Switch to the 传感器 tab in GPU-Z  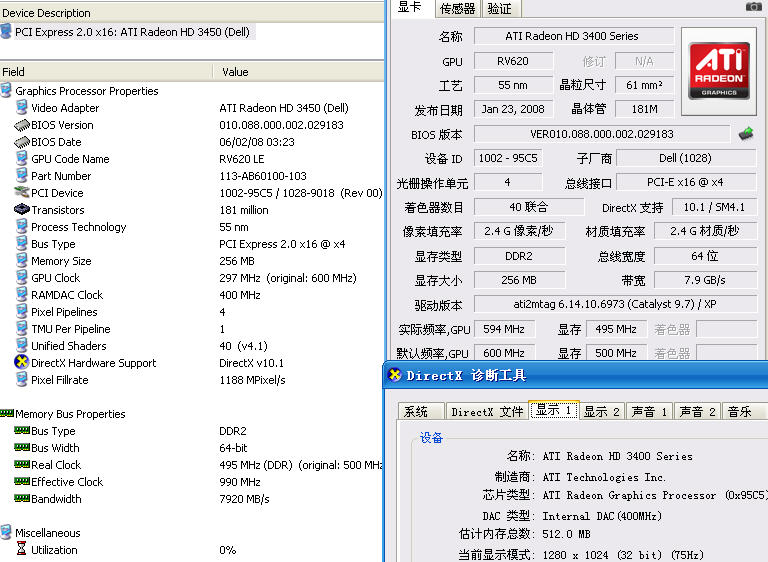(x=457, y=9)
